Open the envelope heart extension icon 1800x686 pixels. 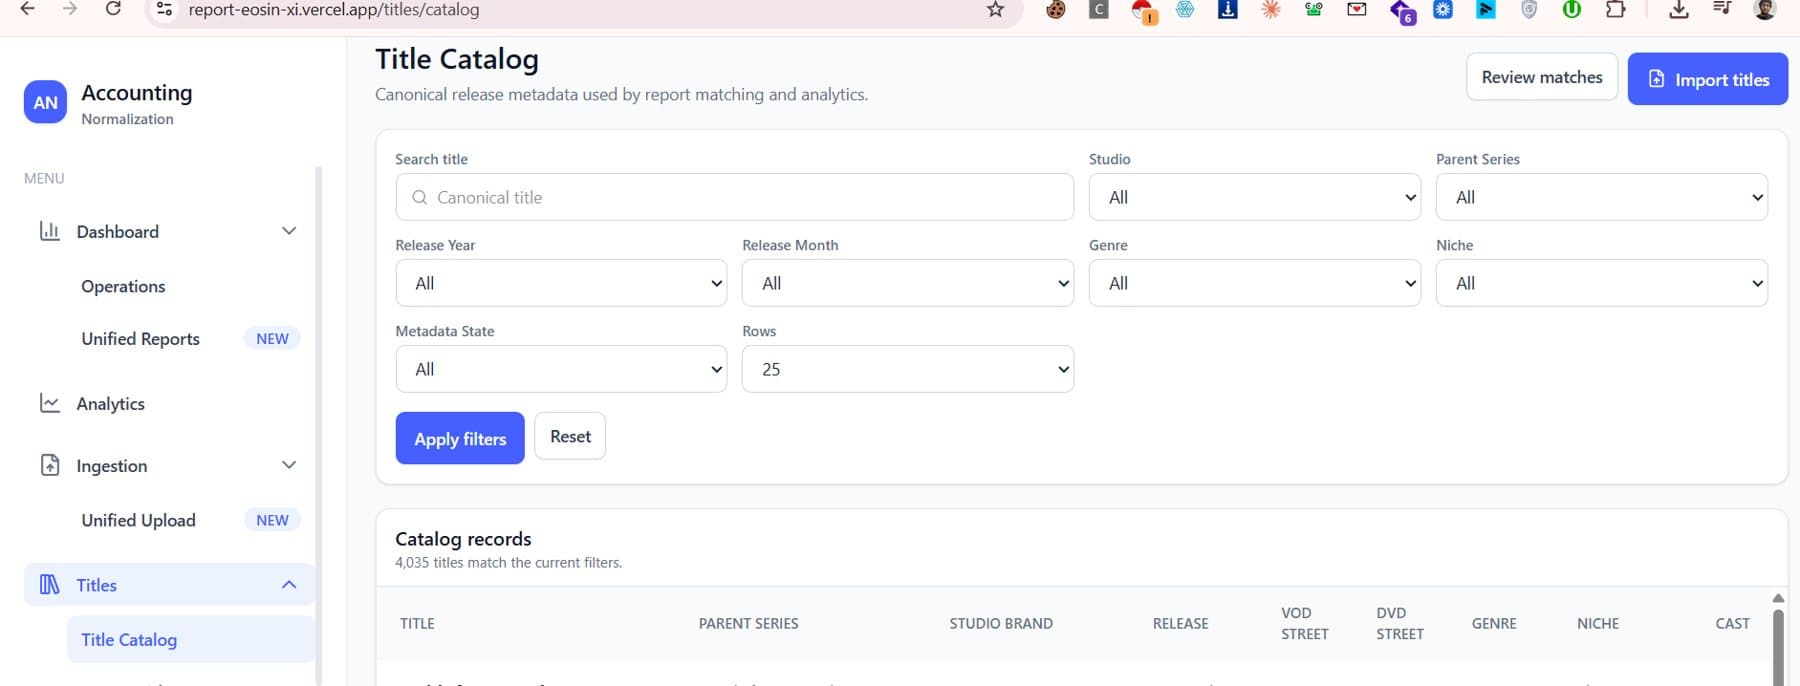pos(1357,10)
